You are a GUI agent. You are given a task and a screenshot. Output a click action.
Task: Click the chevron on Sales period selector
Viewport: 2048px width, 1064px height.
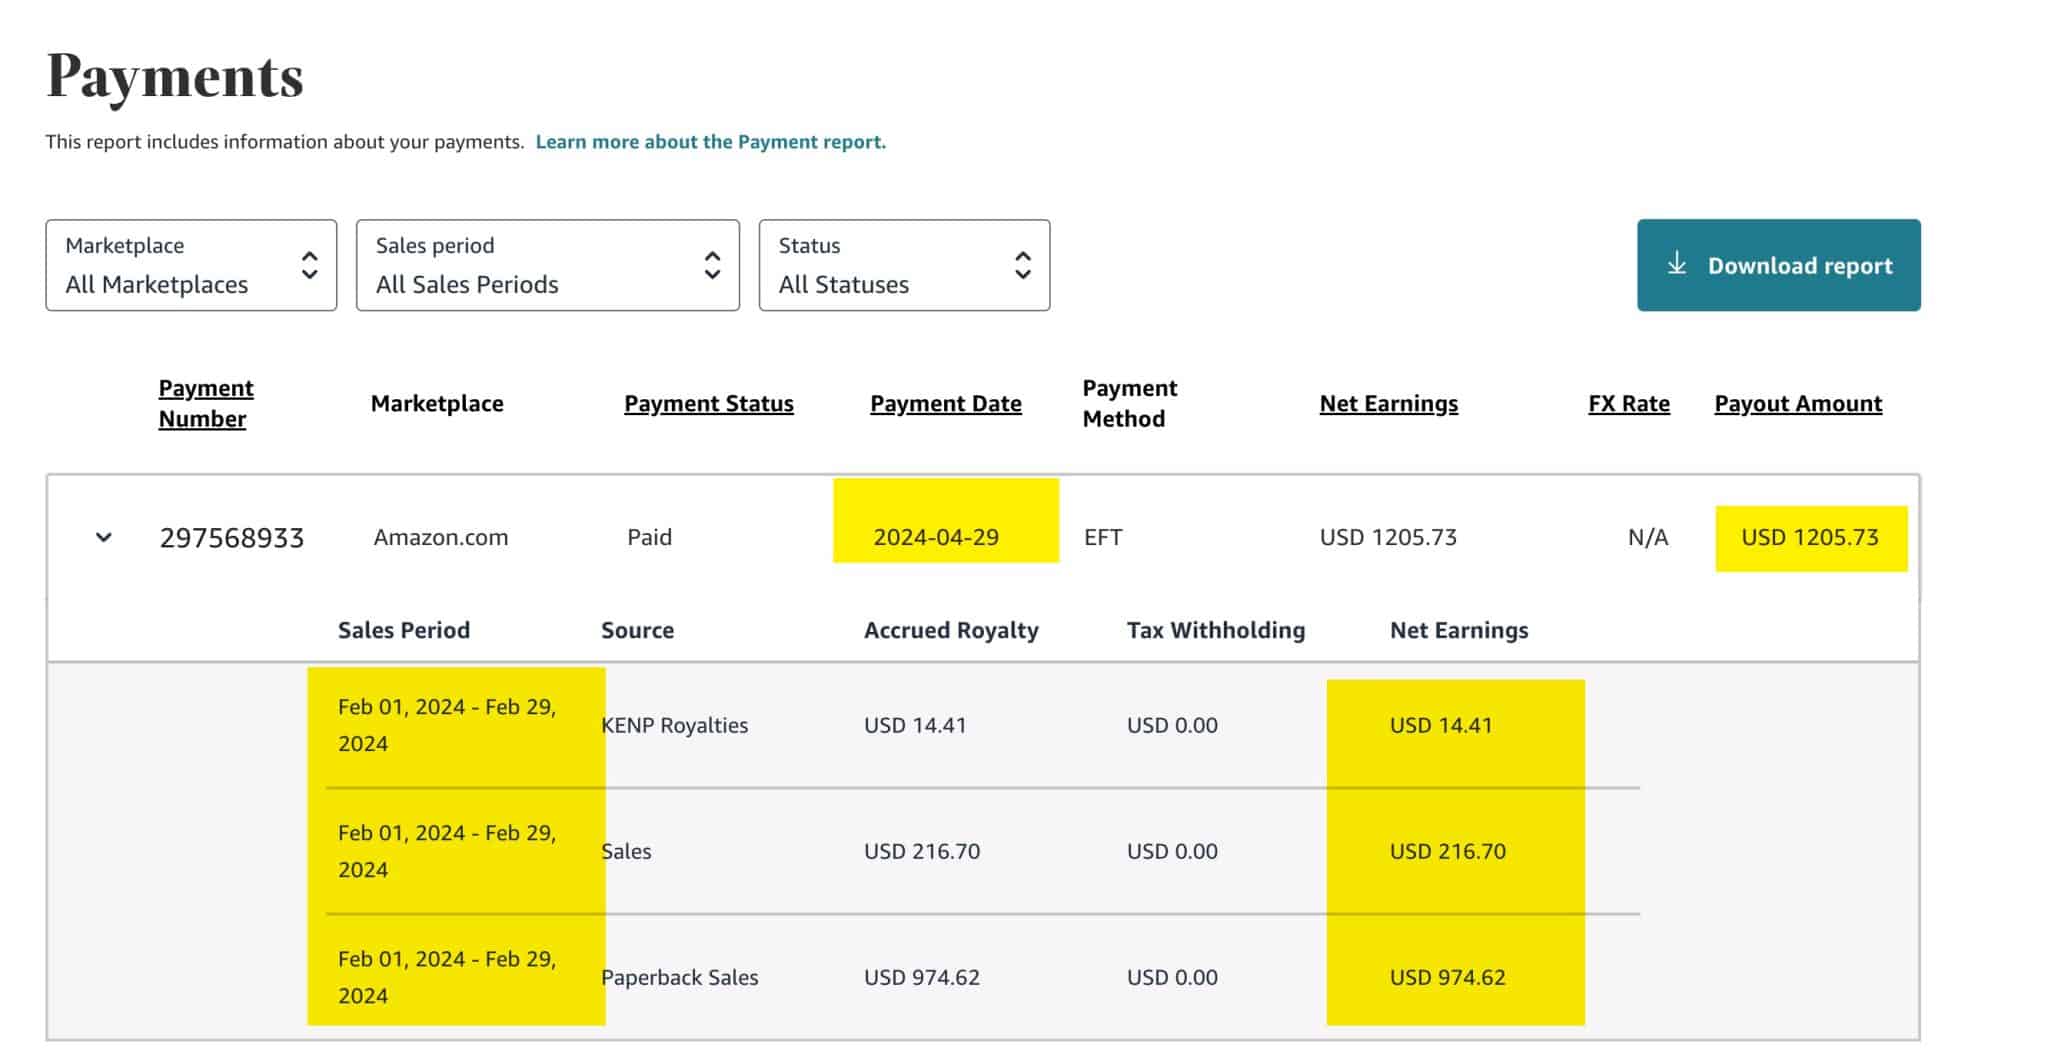click(711, 265)
